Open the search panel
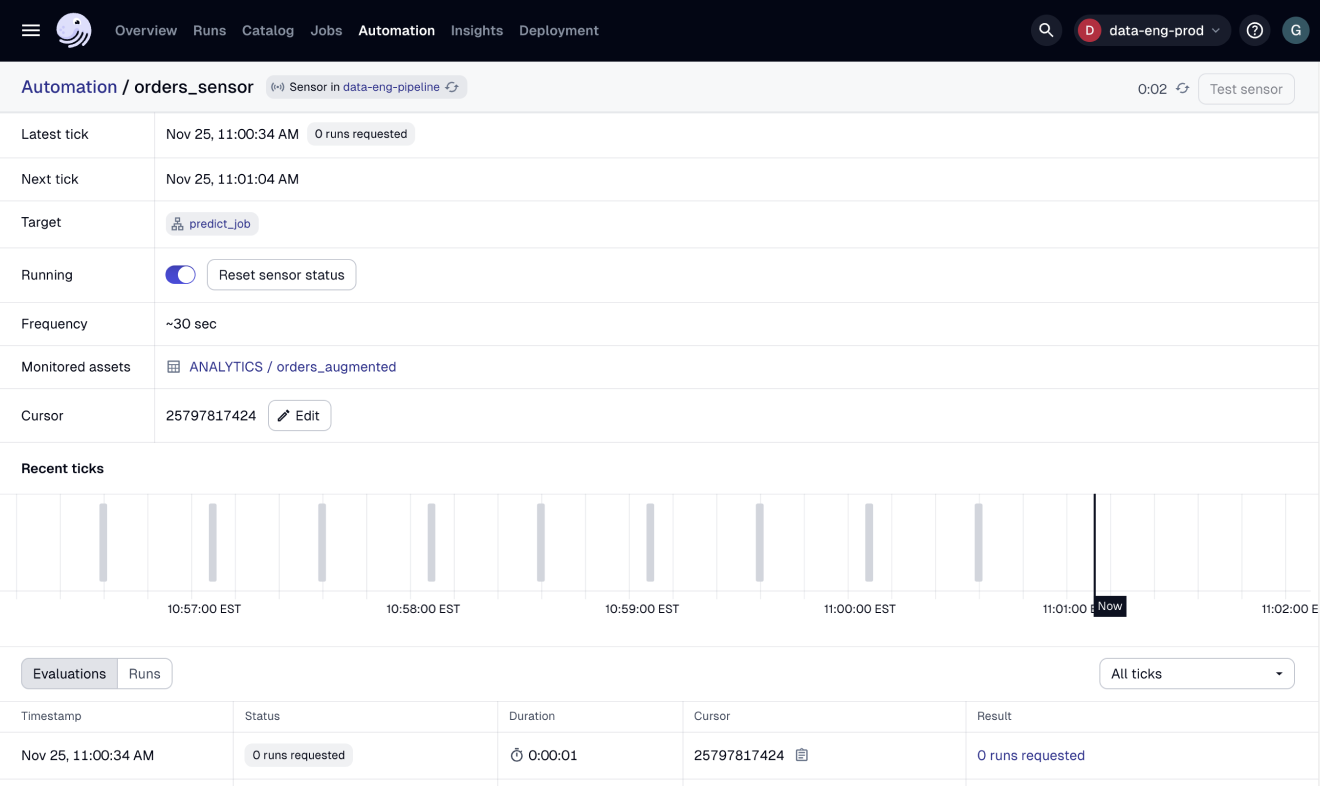 coord(1046,30)
